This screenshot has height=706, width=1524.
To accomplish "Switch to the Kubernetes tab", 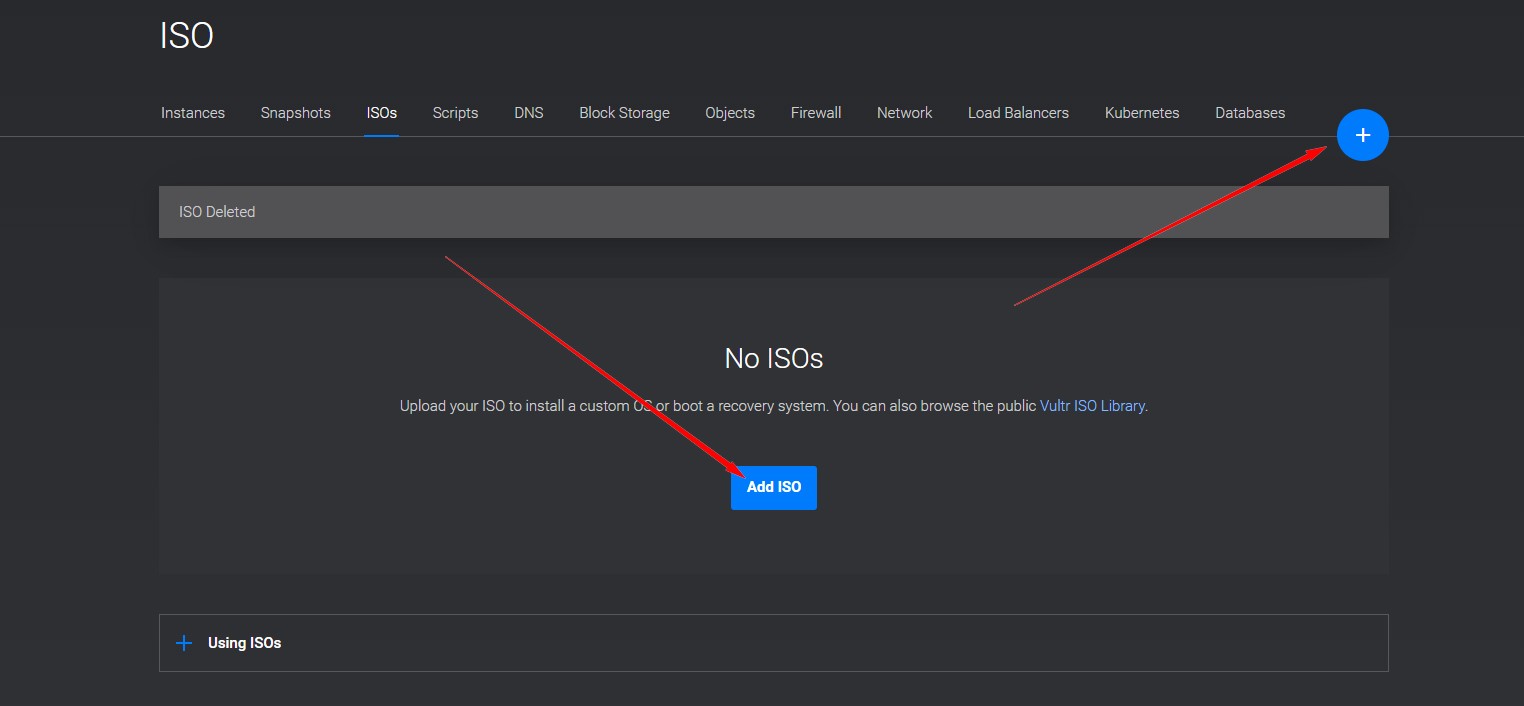I will coord(1142,113).
